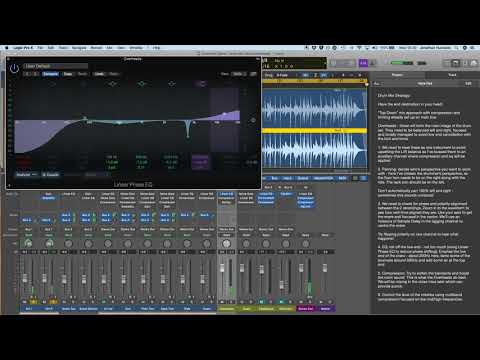
Task: Click the Copy button in EQ header
Action: (68, 74)
